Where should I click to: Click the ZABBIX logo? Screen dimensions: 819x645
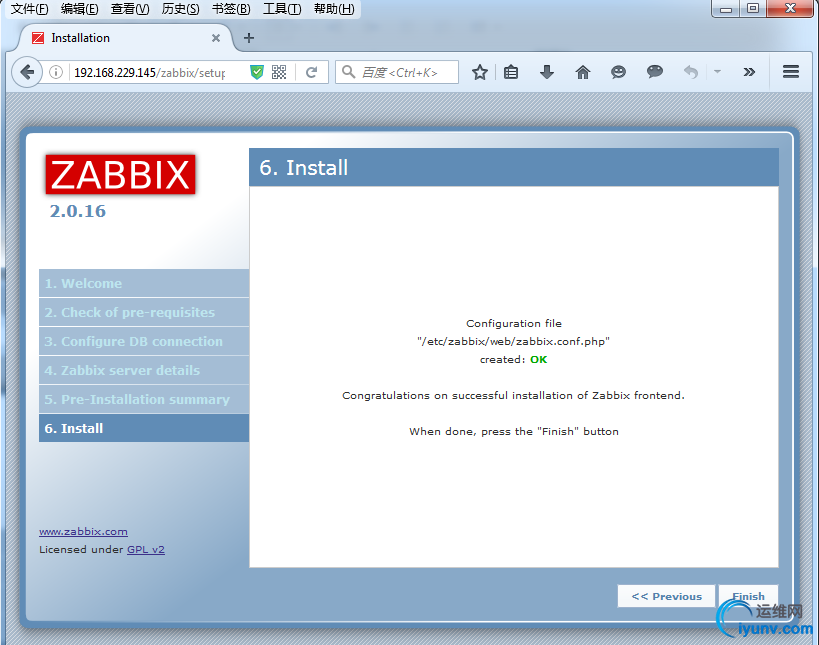(x=121, y=174)
